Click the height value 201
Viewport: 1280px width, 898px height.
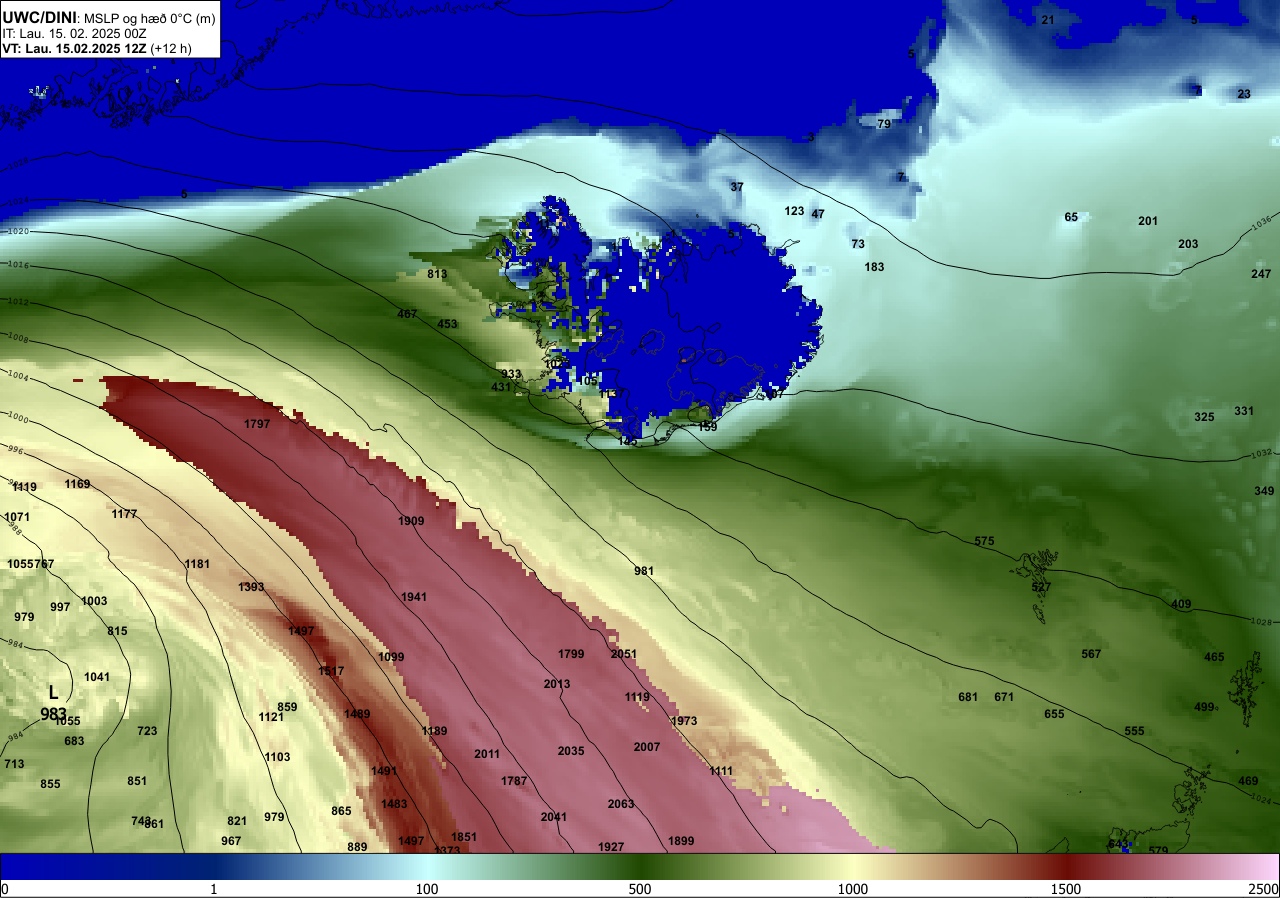pos(1148,221)
